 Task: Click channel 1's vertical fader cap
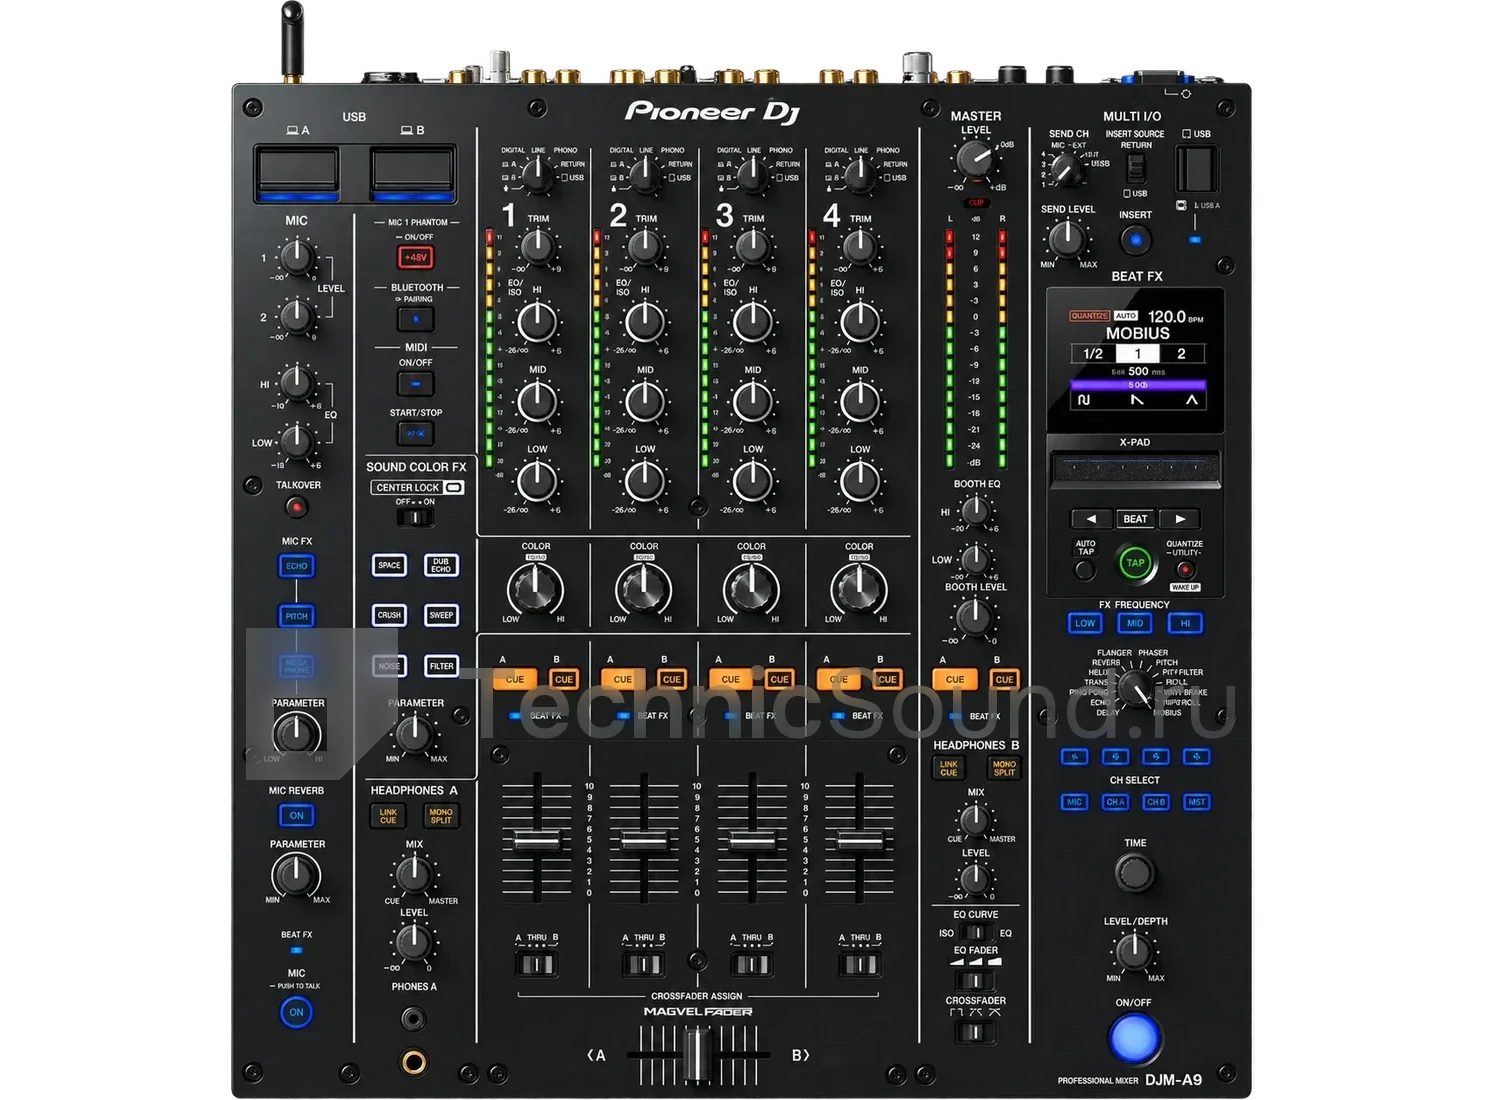537,839
